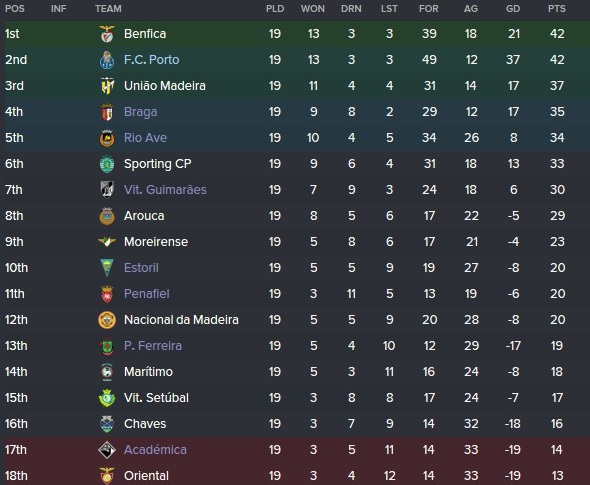Open the União Madeira crest icon
Screen dimensions: 590x485
click(x=107, y=86)
